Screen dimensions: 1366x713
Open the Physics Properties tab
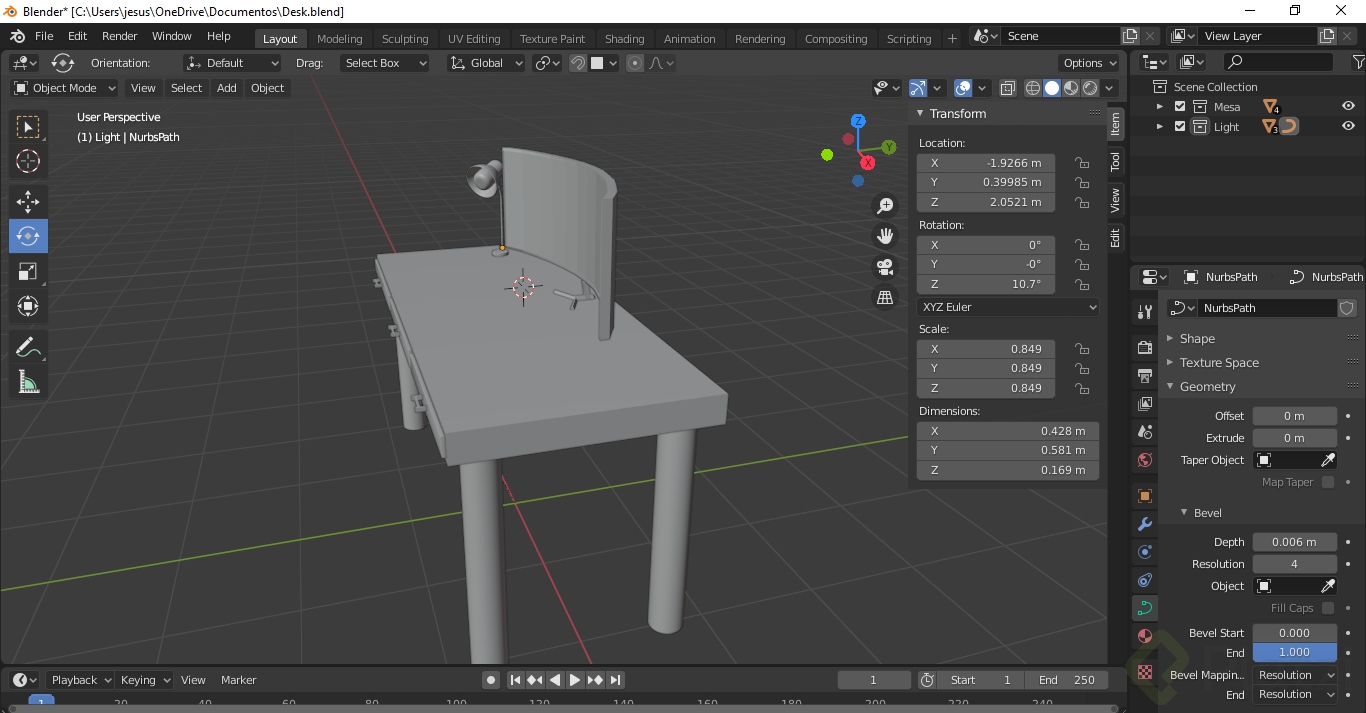click(x=1143, y=580)
